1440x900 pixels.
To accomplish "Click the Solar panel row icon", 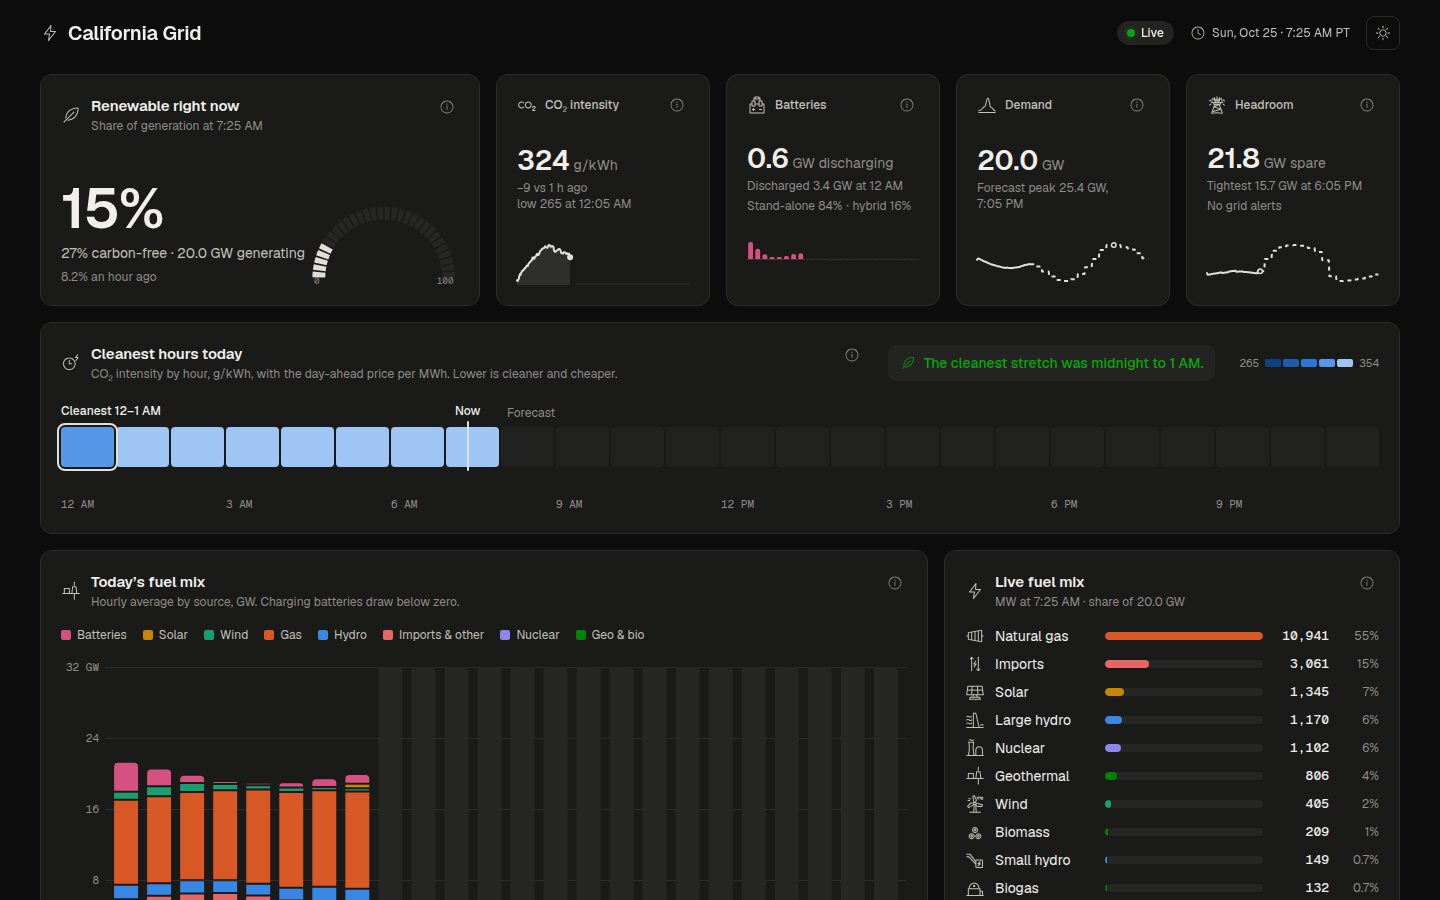I will (975, 692).
